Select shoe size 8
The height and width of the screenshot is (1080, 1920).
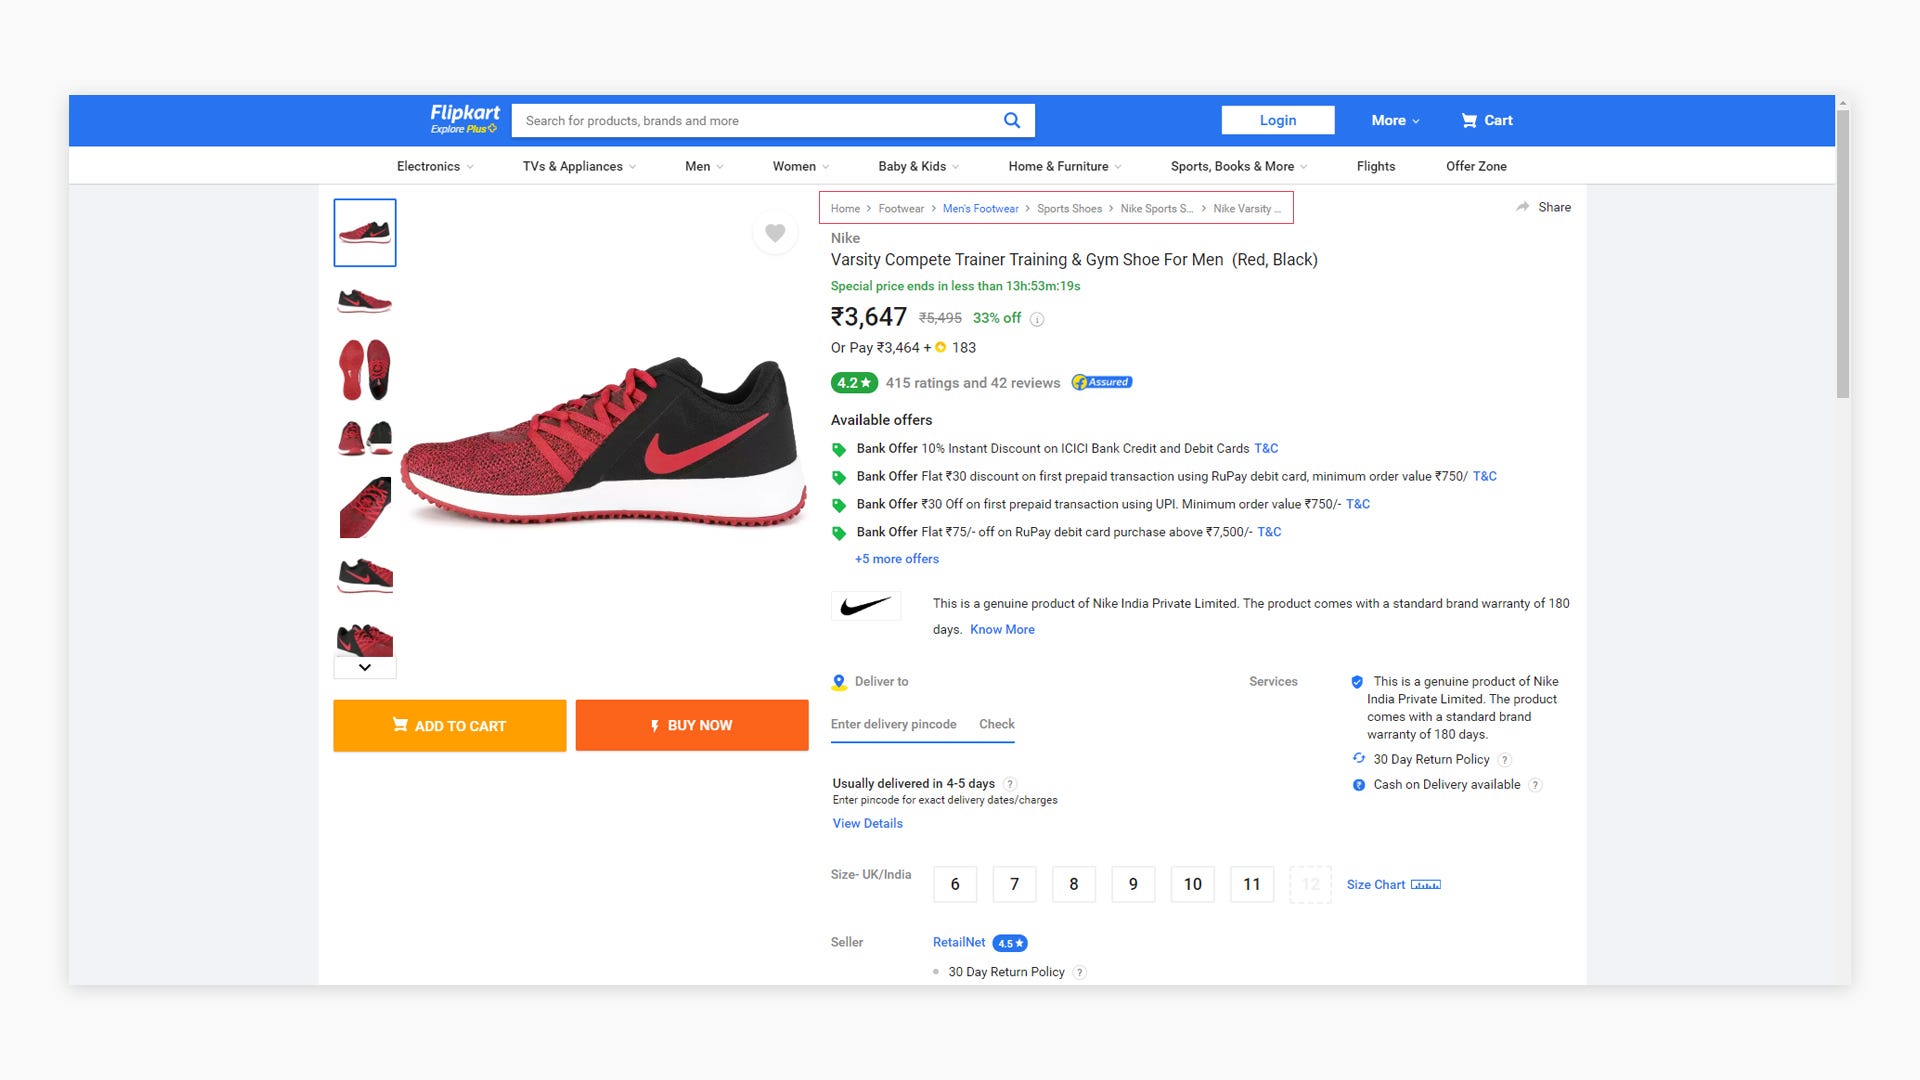pyautogui.click(x=1074, y=885)
